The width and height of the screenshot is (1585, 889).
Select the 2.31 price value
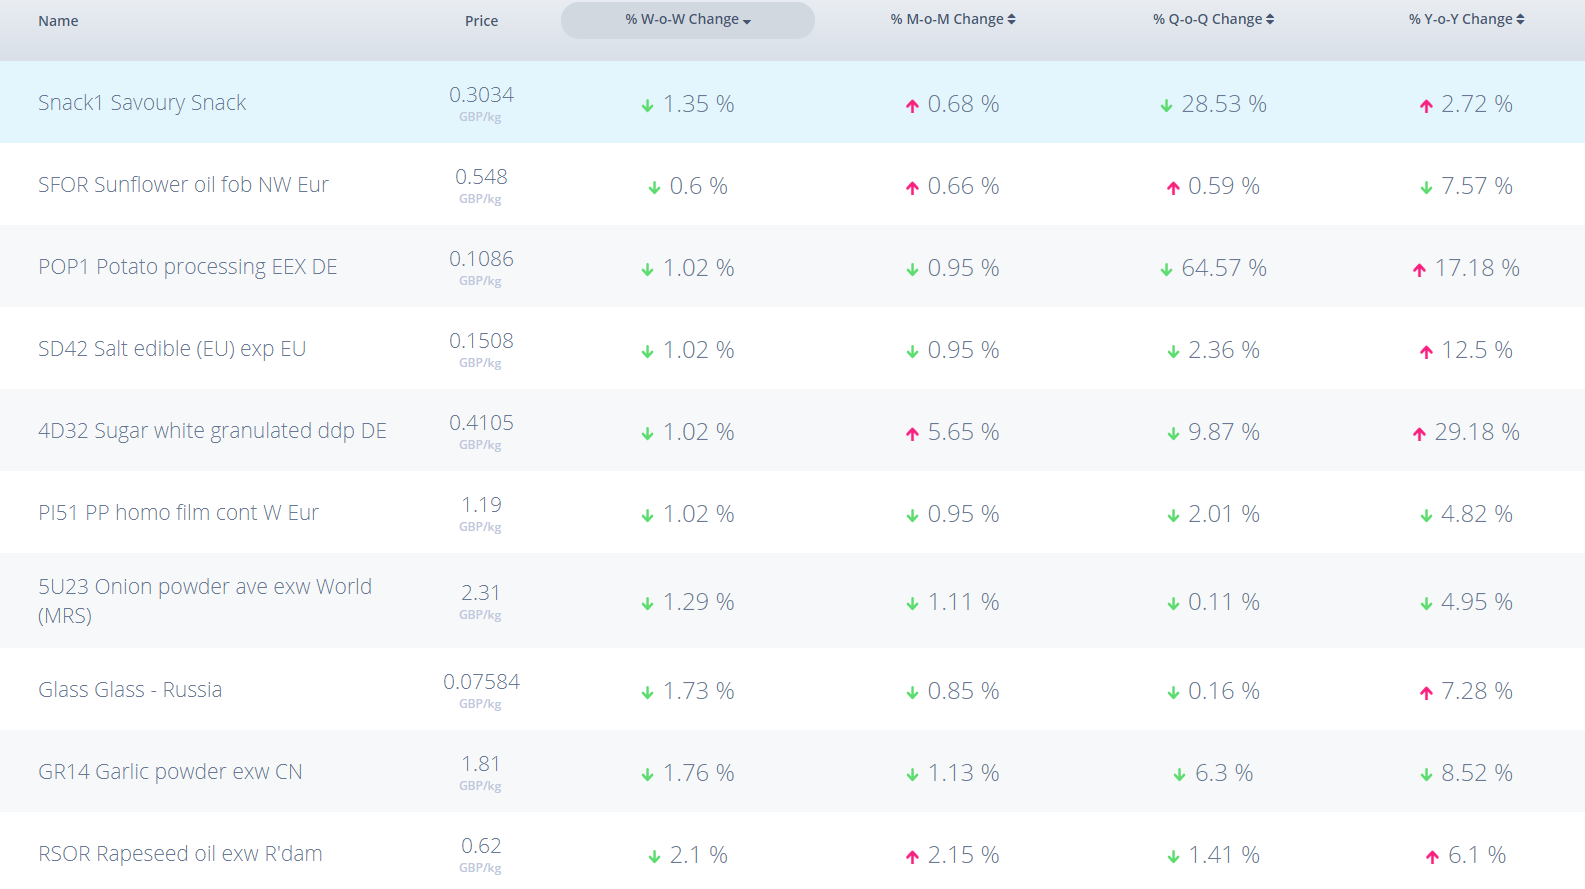point(481,593)
